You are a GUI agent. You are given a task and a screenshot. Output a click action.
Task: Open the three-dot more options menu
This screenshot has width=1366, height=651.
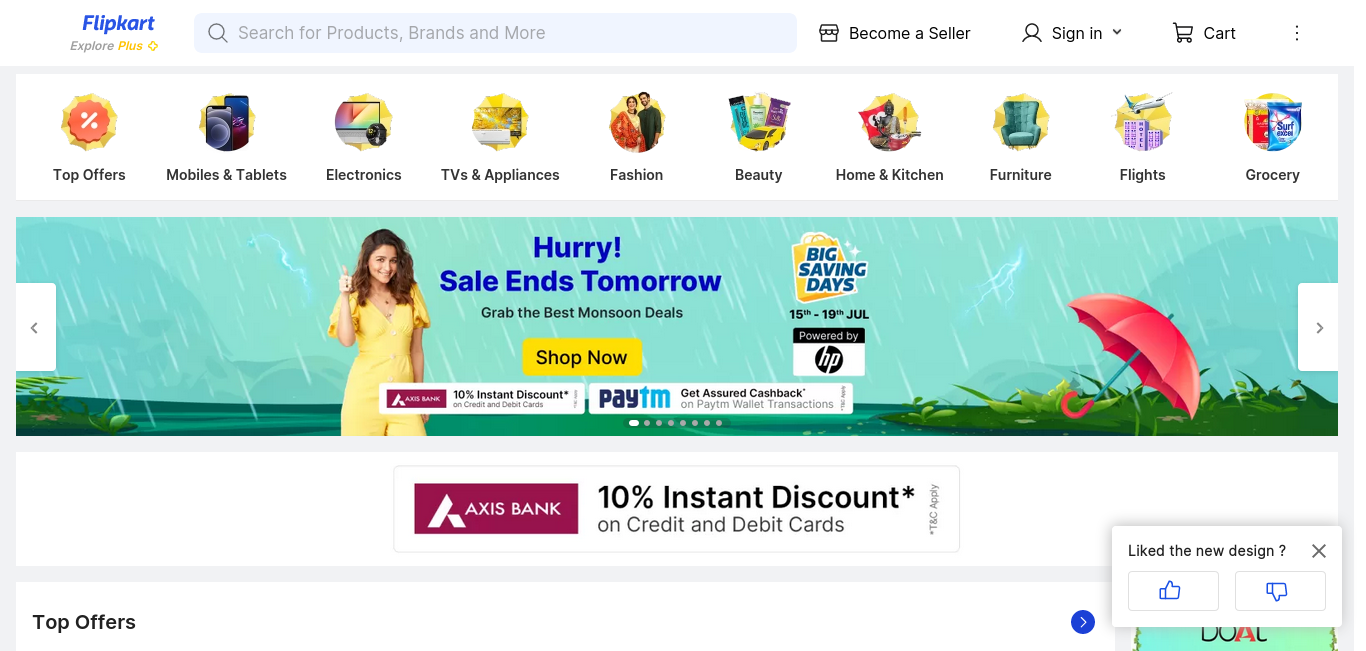[x=1297, y=33]
